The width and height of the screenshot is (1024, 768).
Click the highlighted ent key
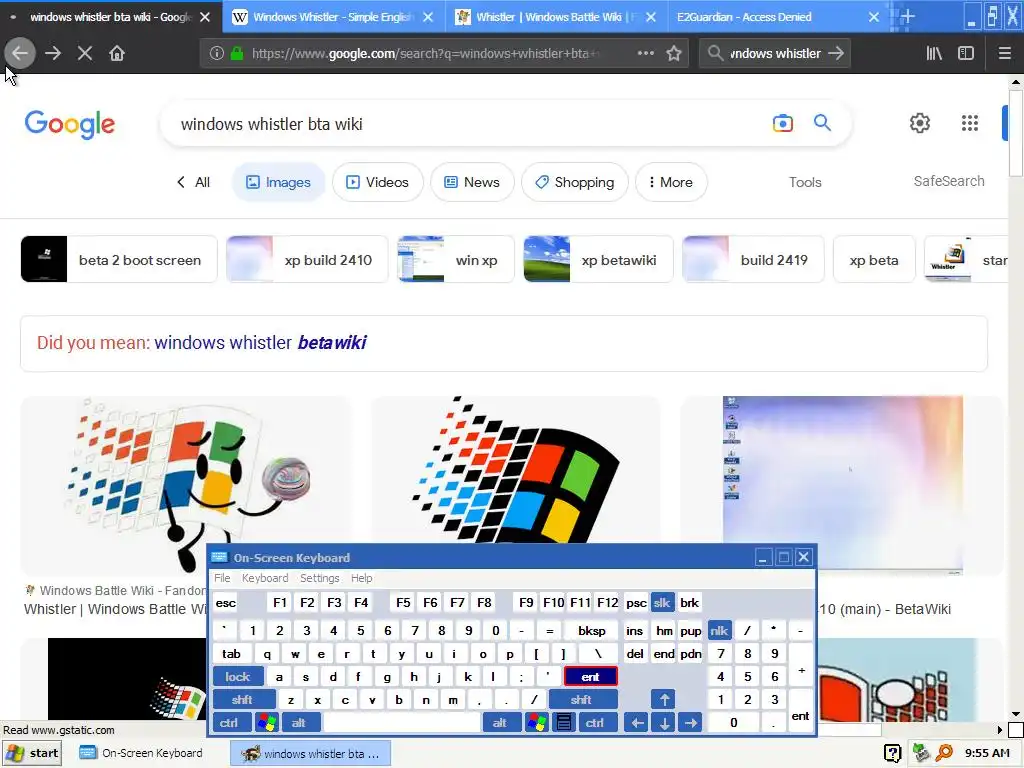(590, 677)
